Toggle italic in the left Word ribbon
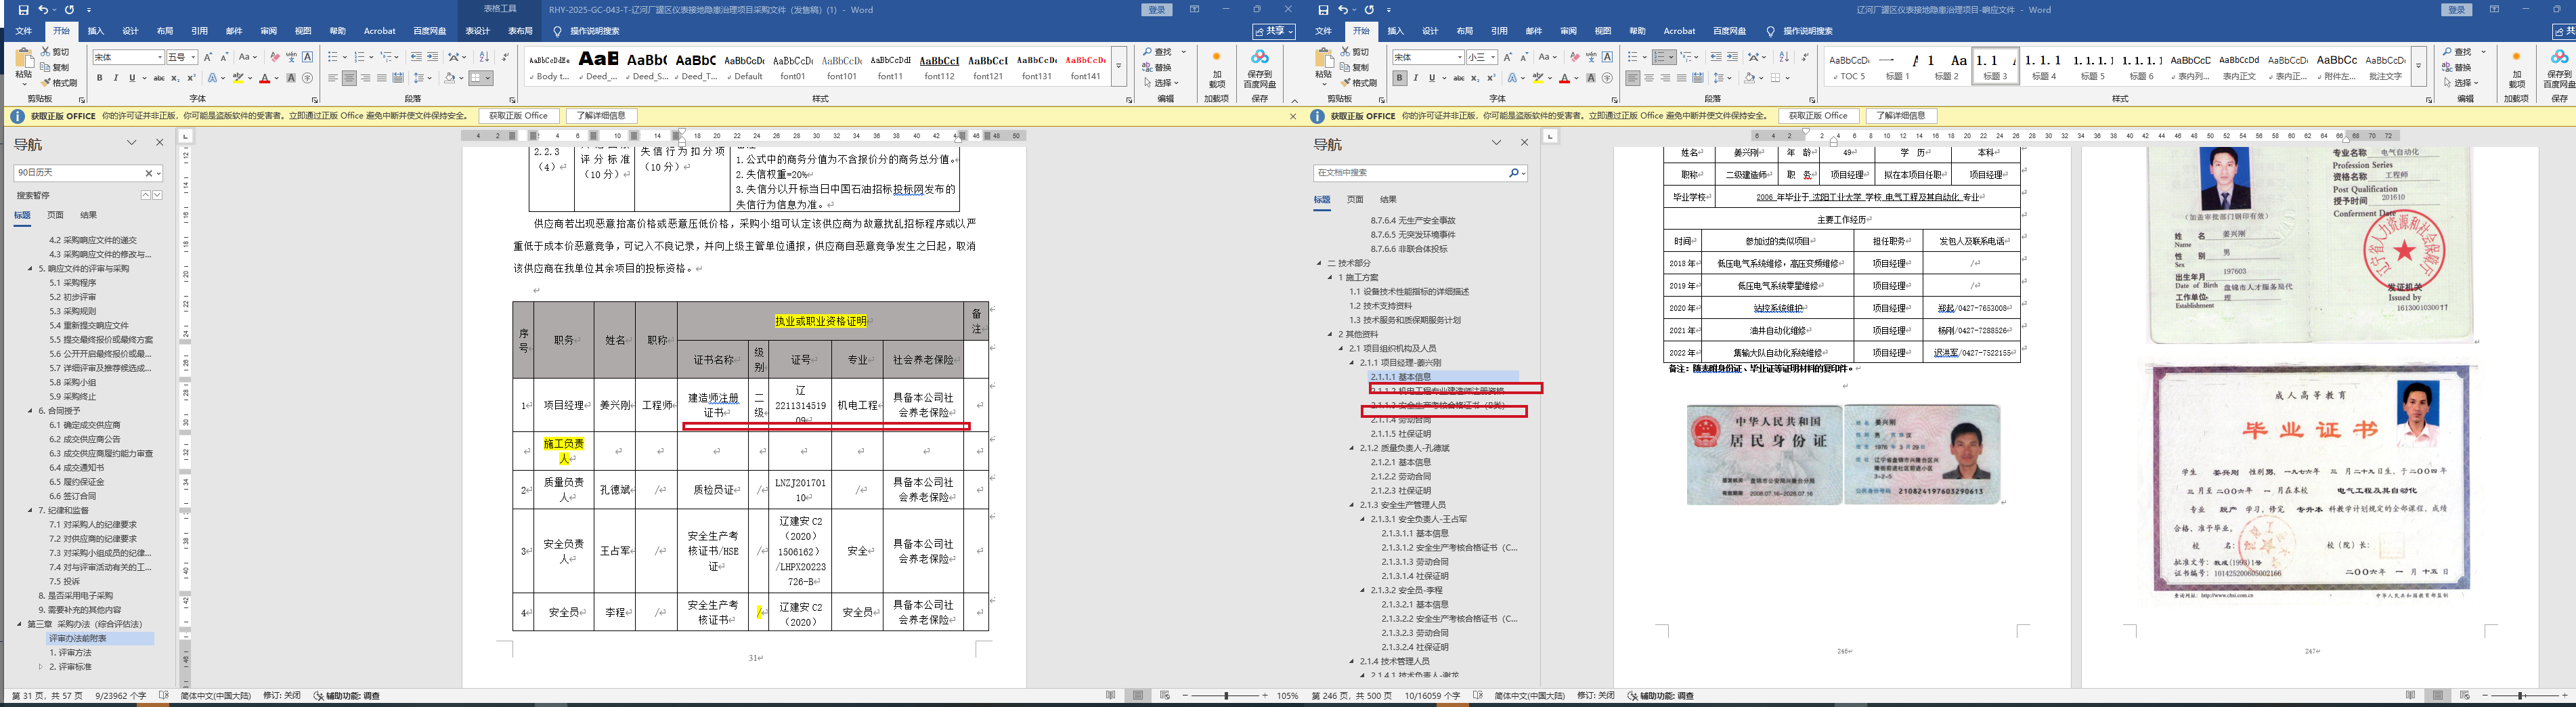The height and width of the screenshot is (707, 2576). click(115, 78)
